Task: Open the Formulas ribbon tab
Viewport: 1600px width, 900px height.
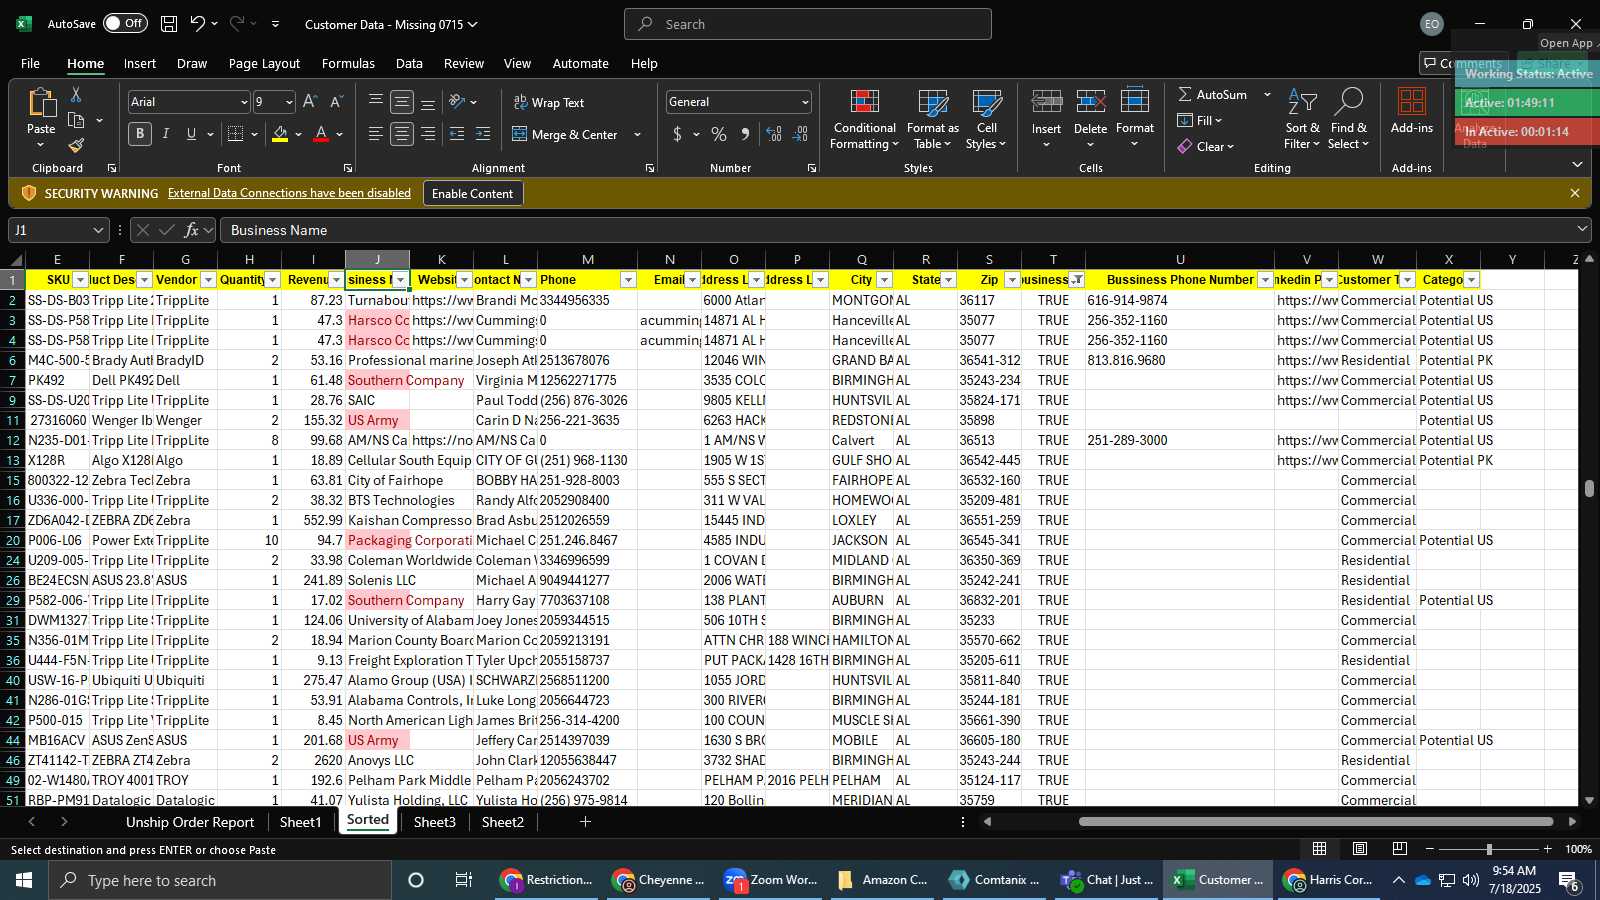Action: coord(348,63)
